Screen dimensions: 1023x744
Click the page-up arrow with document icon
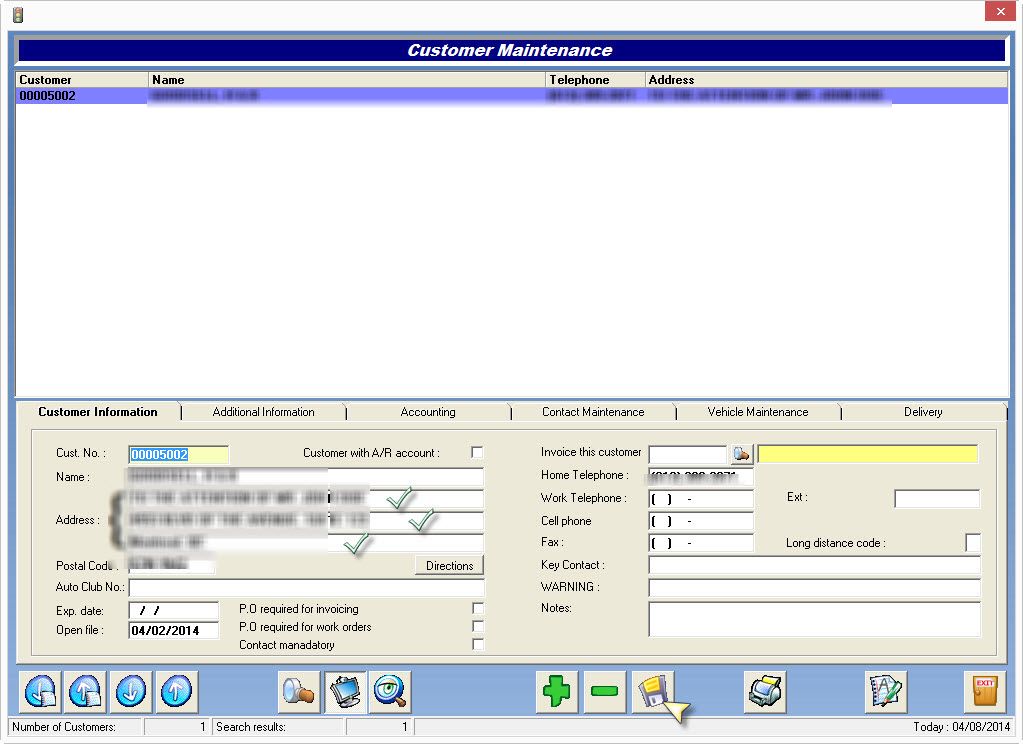[85, 691]
